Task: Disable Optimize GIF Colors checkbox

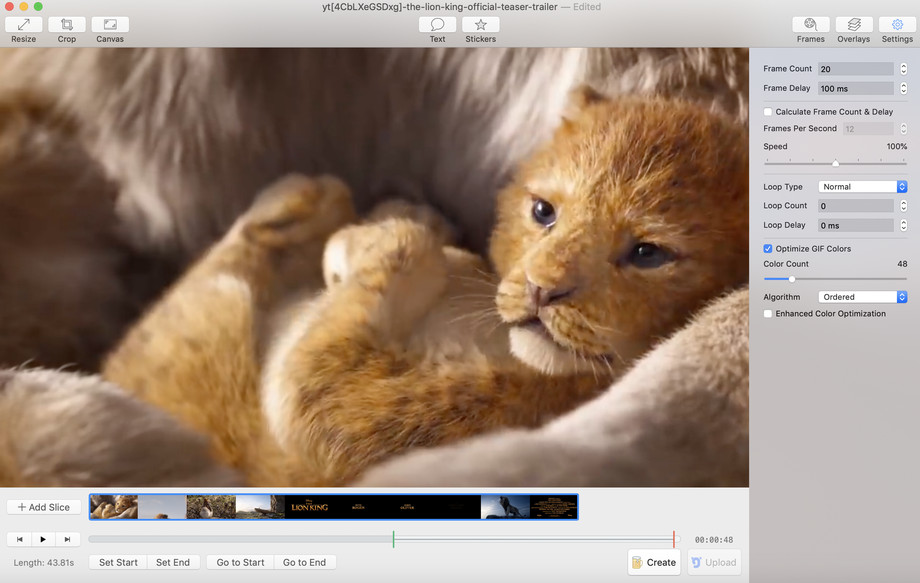Action: pyautogui.click(x=768, y=248)
